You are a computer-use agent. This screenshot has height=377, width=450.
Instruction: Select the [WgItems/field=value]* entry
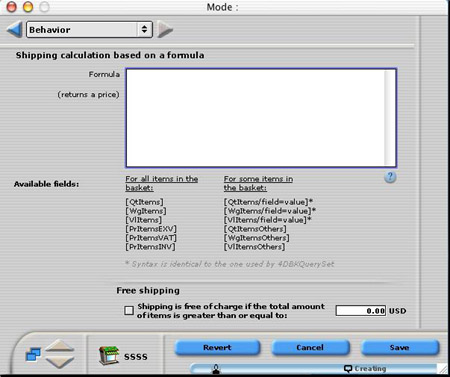(x=270, y=211)
